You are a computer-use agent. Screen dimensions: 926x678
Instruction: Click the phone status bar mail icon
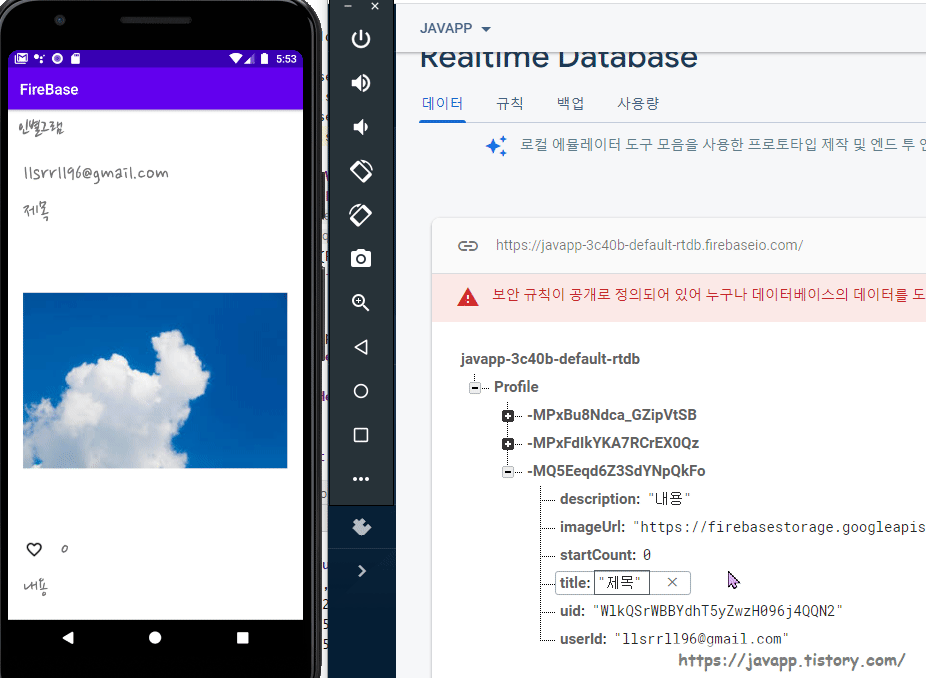click(21, 58)
